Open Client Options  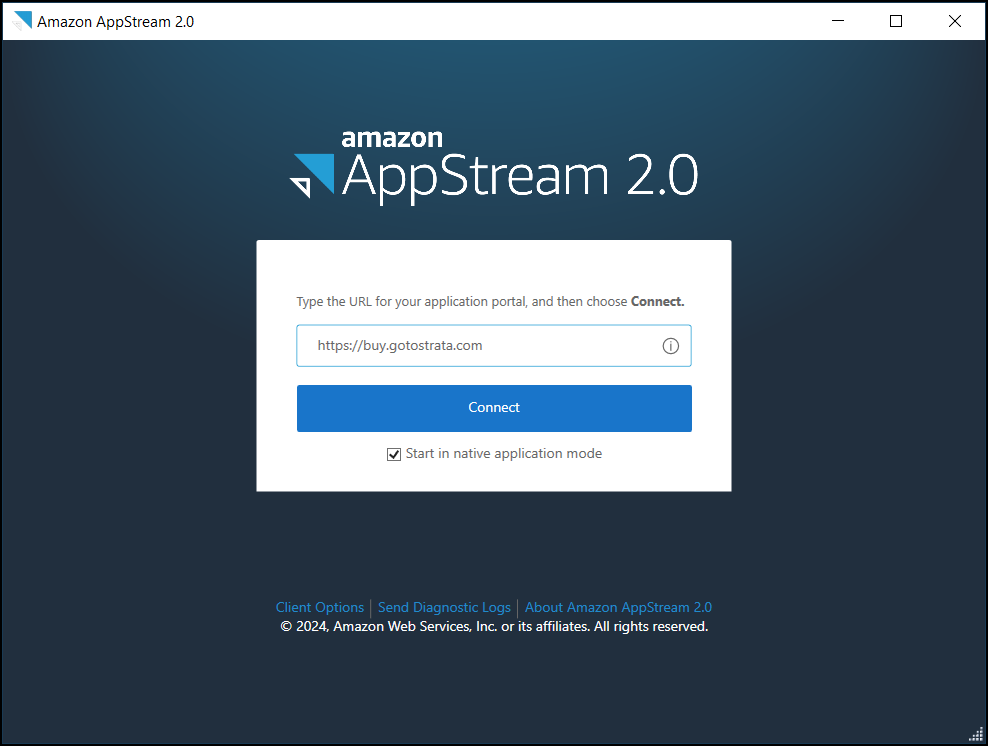pos(319,607)
